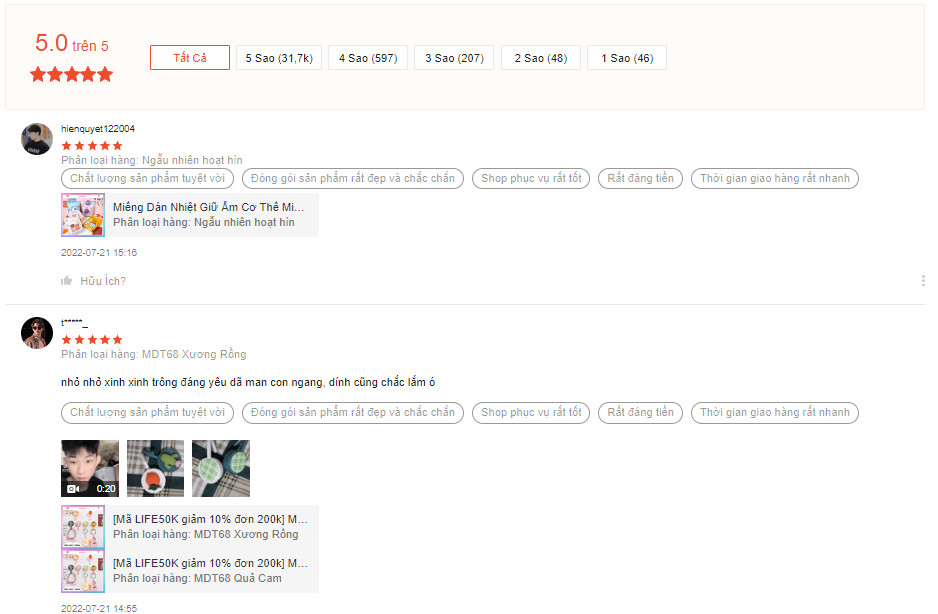Click the thumbs-up Hữu Ích icon

tap(67, 281)
